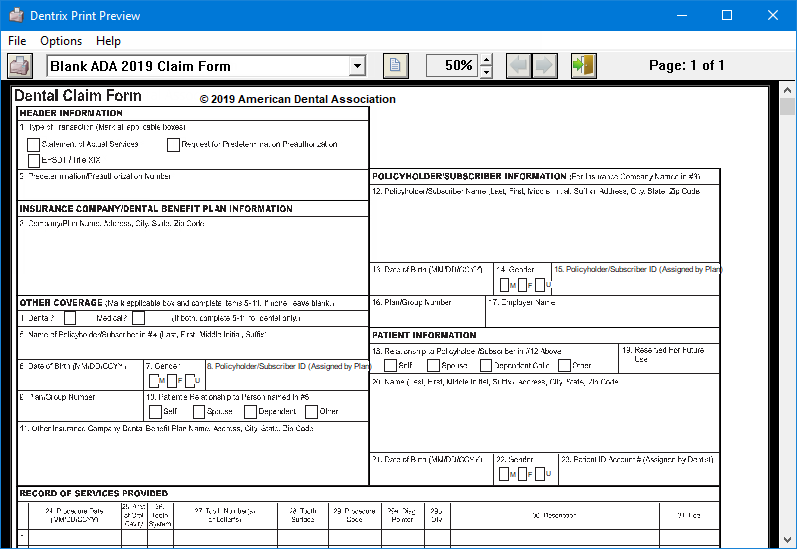
Task: Check Other box in Patient Information relationship
Action: tap(564, 365)
